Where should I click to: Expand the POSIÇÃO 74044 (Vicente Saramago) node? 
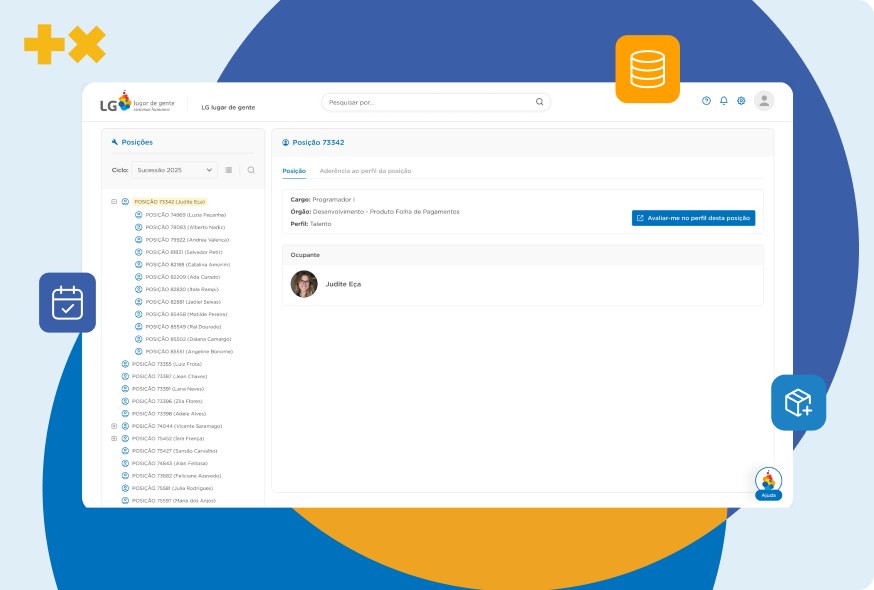point(114,426)
